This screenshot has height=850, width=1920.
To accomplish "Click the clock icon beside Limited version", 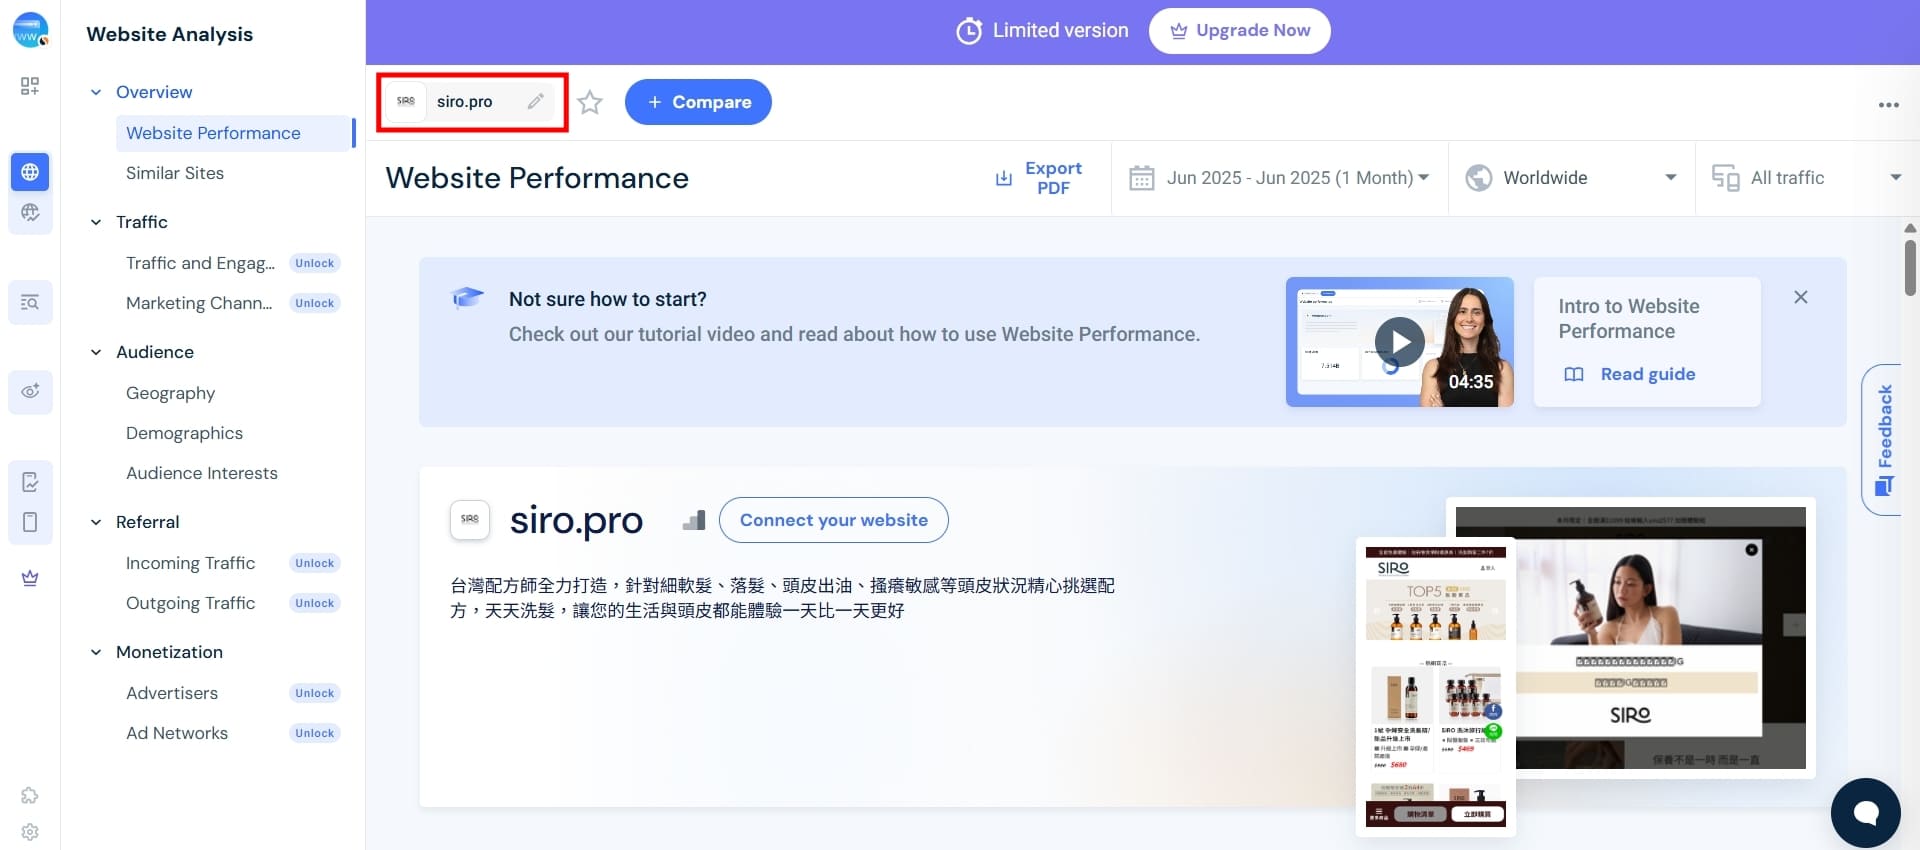I will tap(968, 31).
